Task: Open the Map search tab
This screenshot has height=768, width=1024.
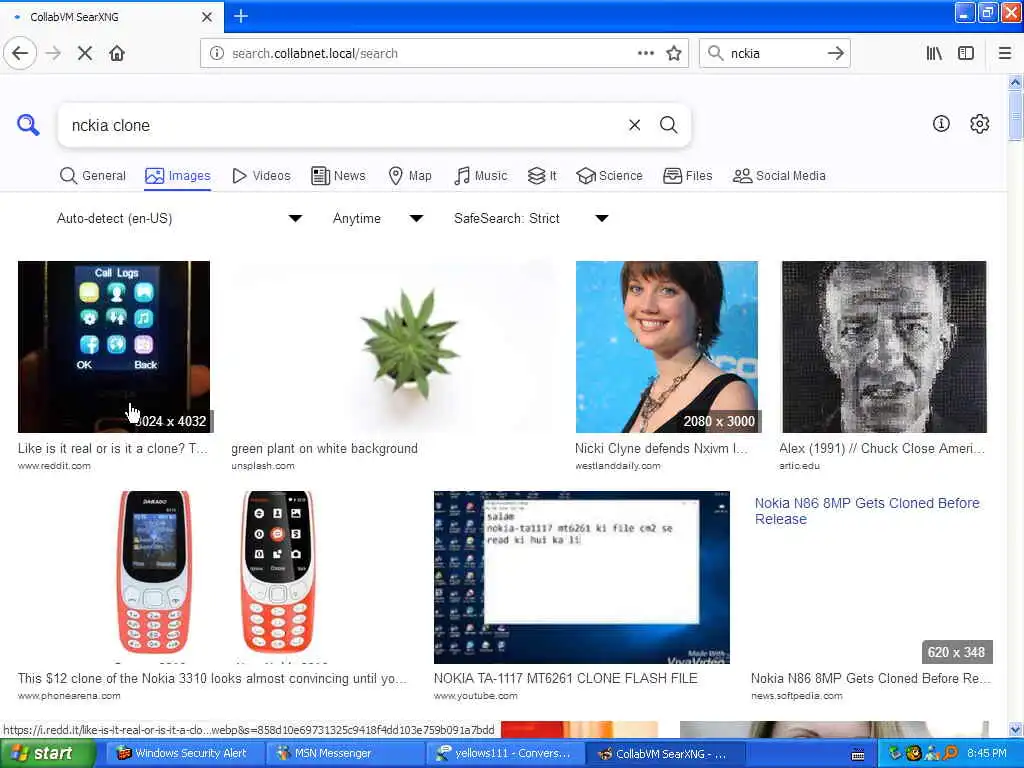Action: [410, 176]
